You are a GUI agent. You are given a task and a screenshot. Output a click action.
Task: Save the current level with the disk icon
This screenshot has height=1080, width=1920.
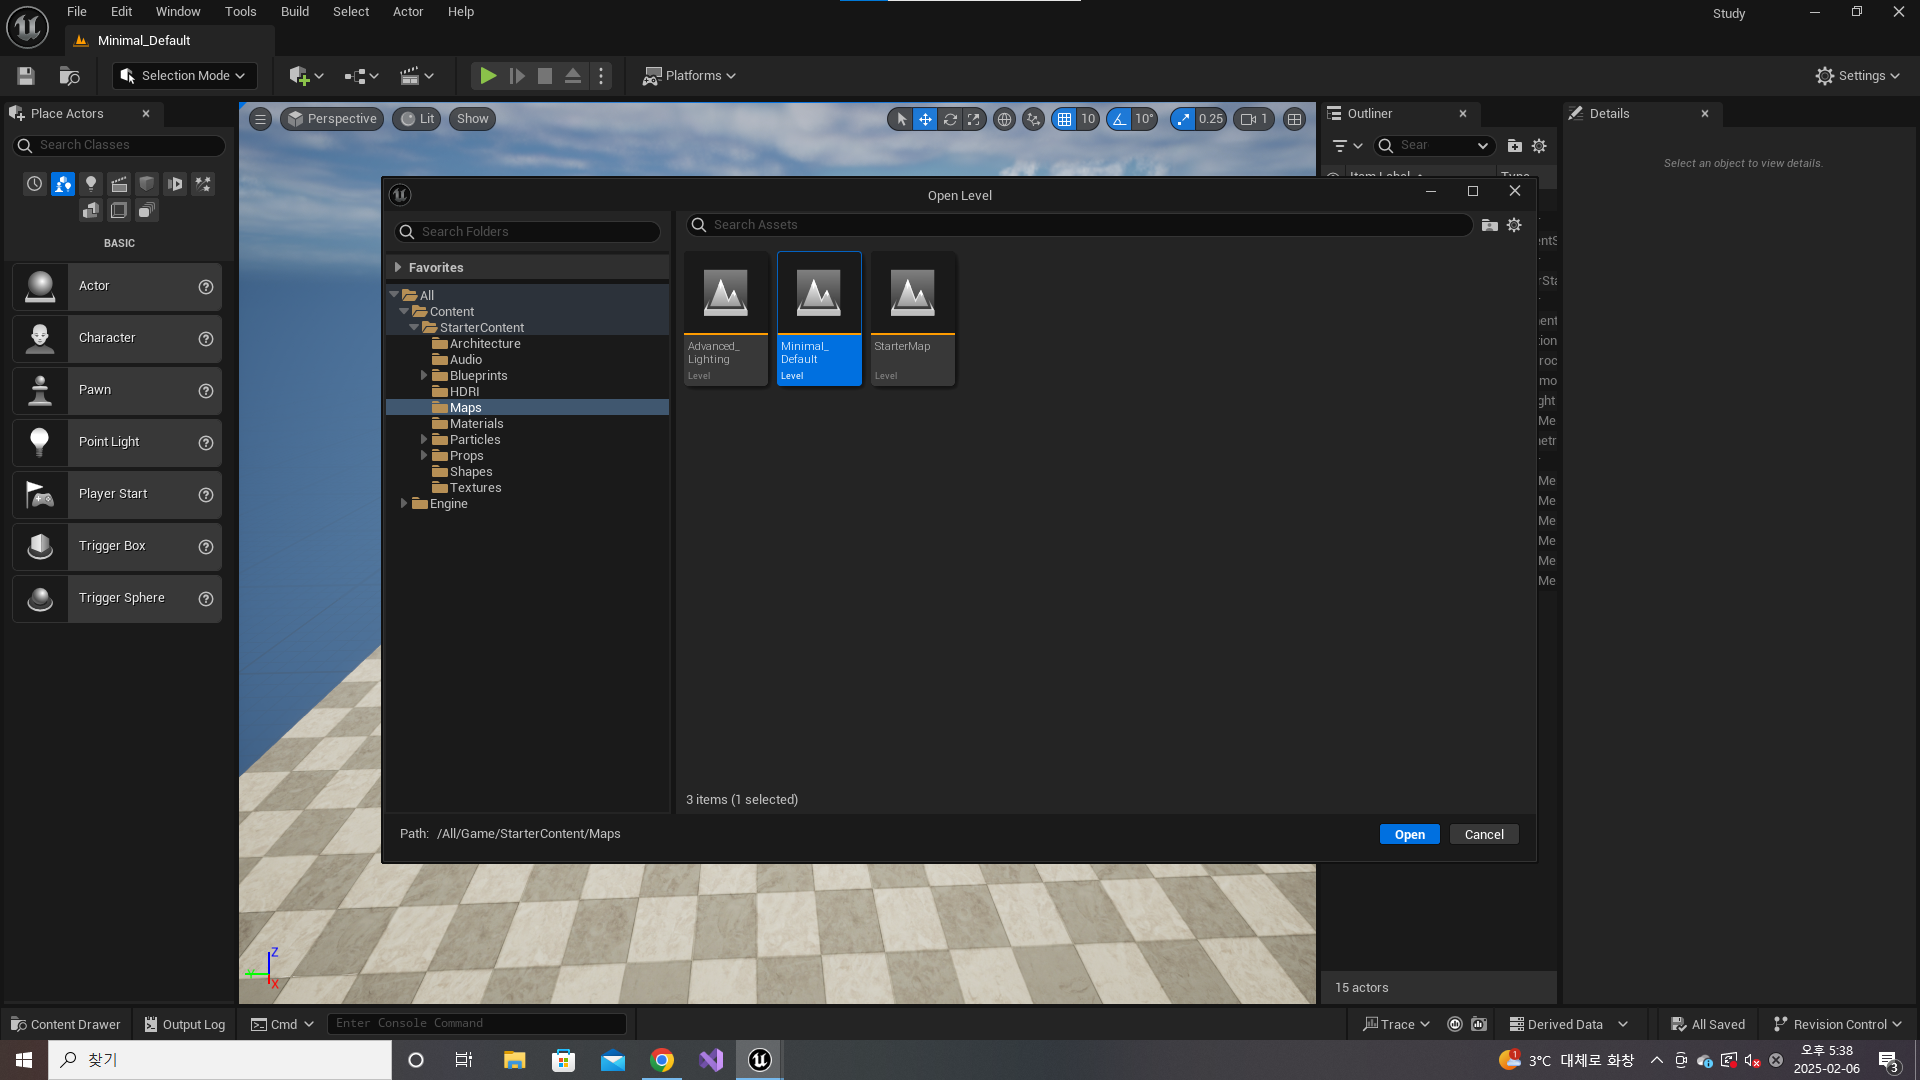pyautogui.click(x=26, y=76)
